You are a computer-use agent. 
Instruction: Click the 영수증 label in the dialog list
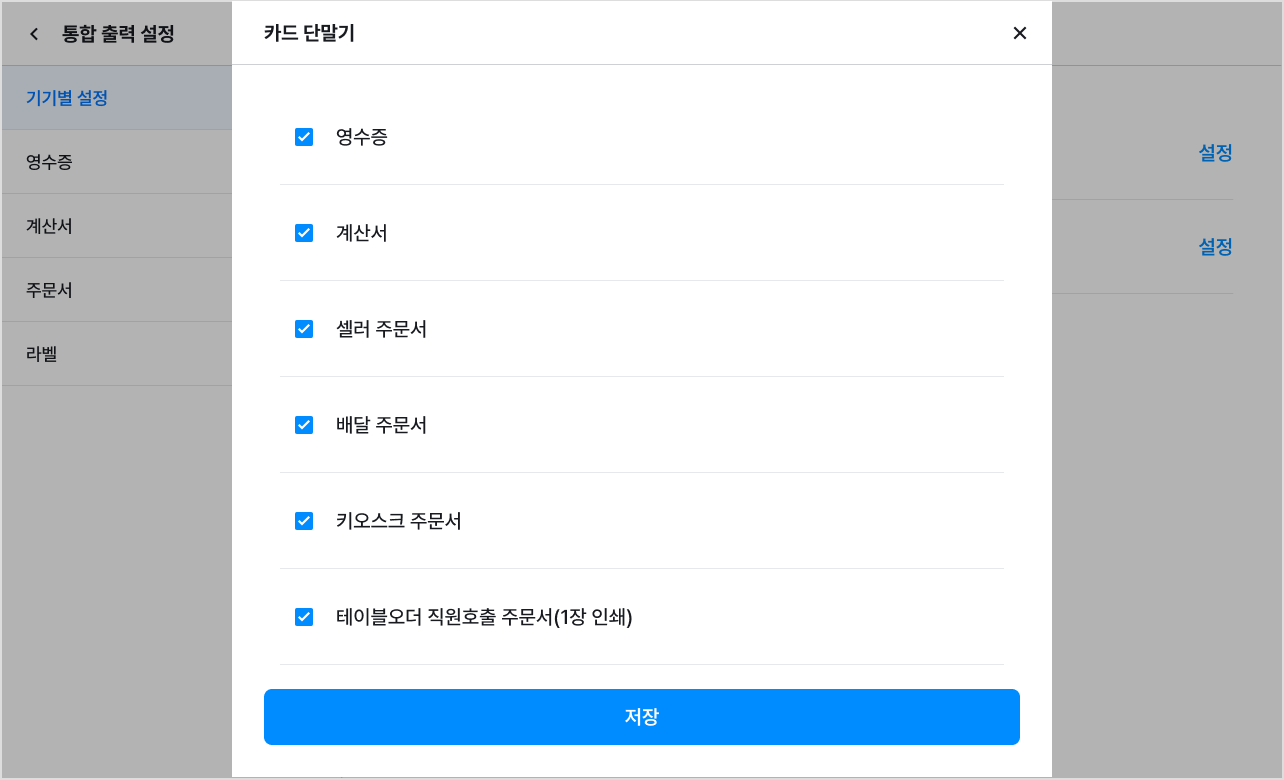pyautogui.click(x=362, y=137)
